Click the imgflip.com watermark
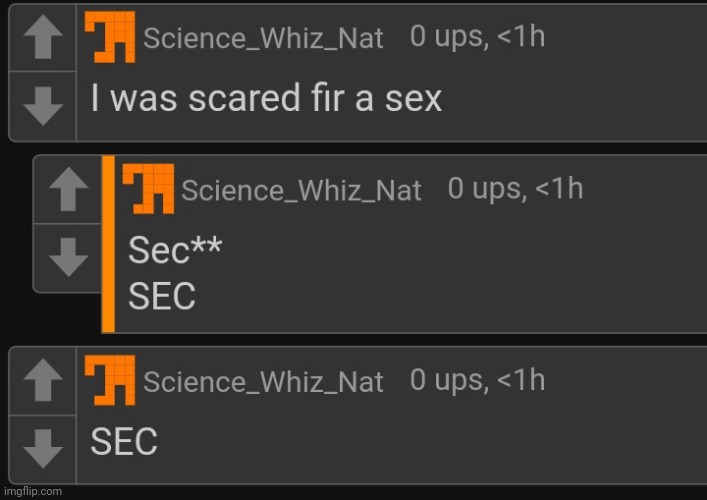This screenshot has width=707, height=500. coord(32,491)
